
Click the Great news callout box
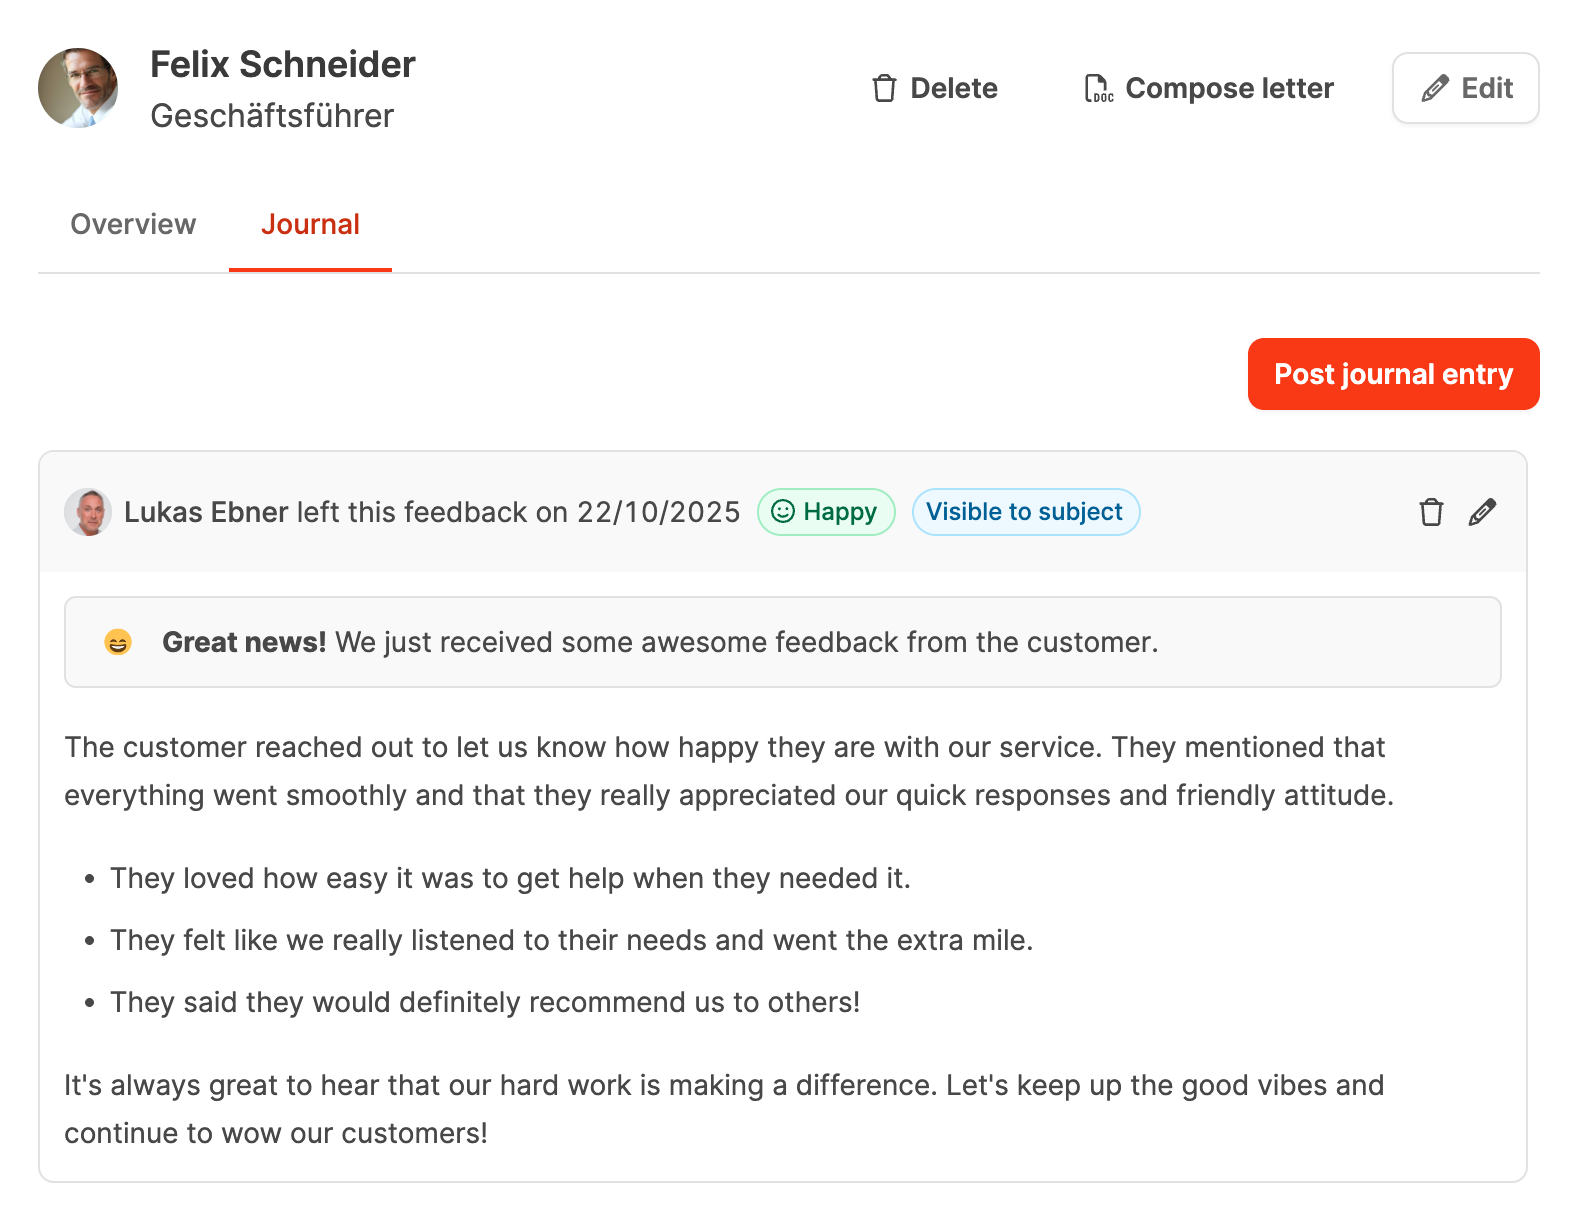[x=782, y=642]
